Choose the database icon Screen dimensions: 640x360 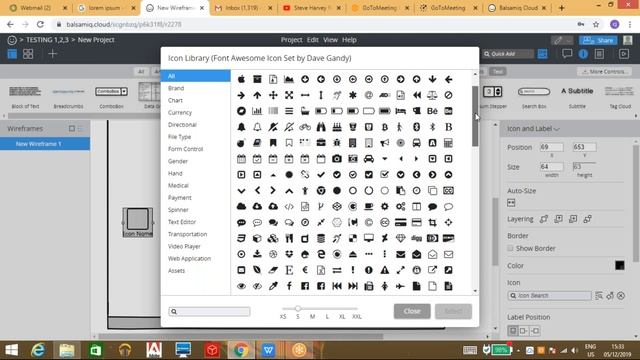point(321,238)
